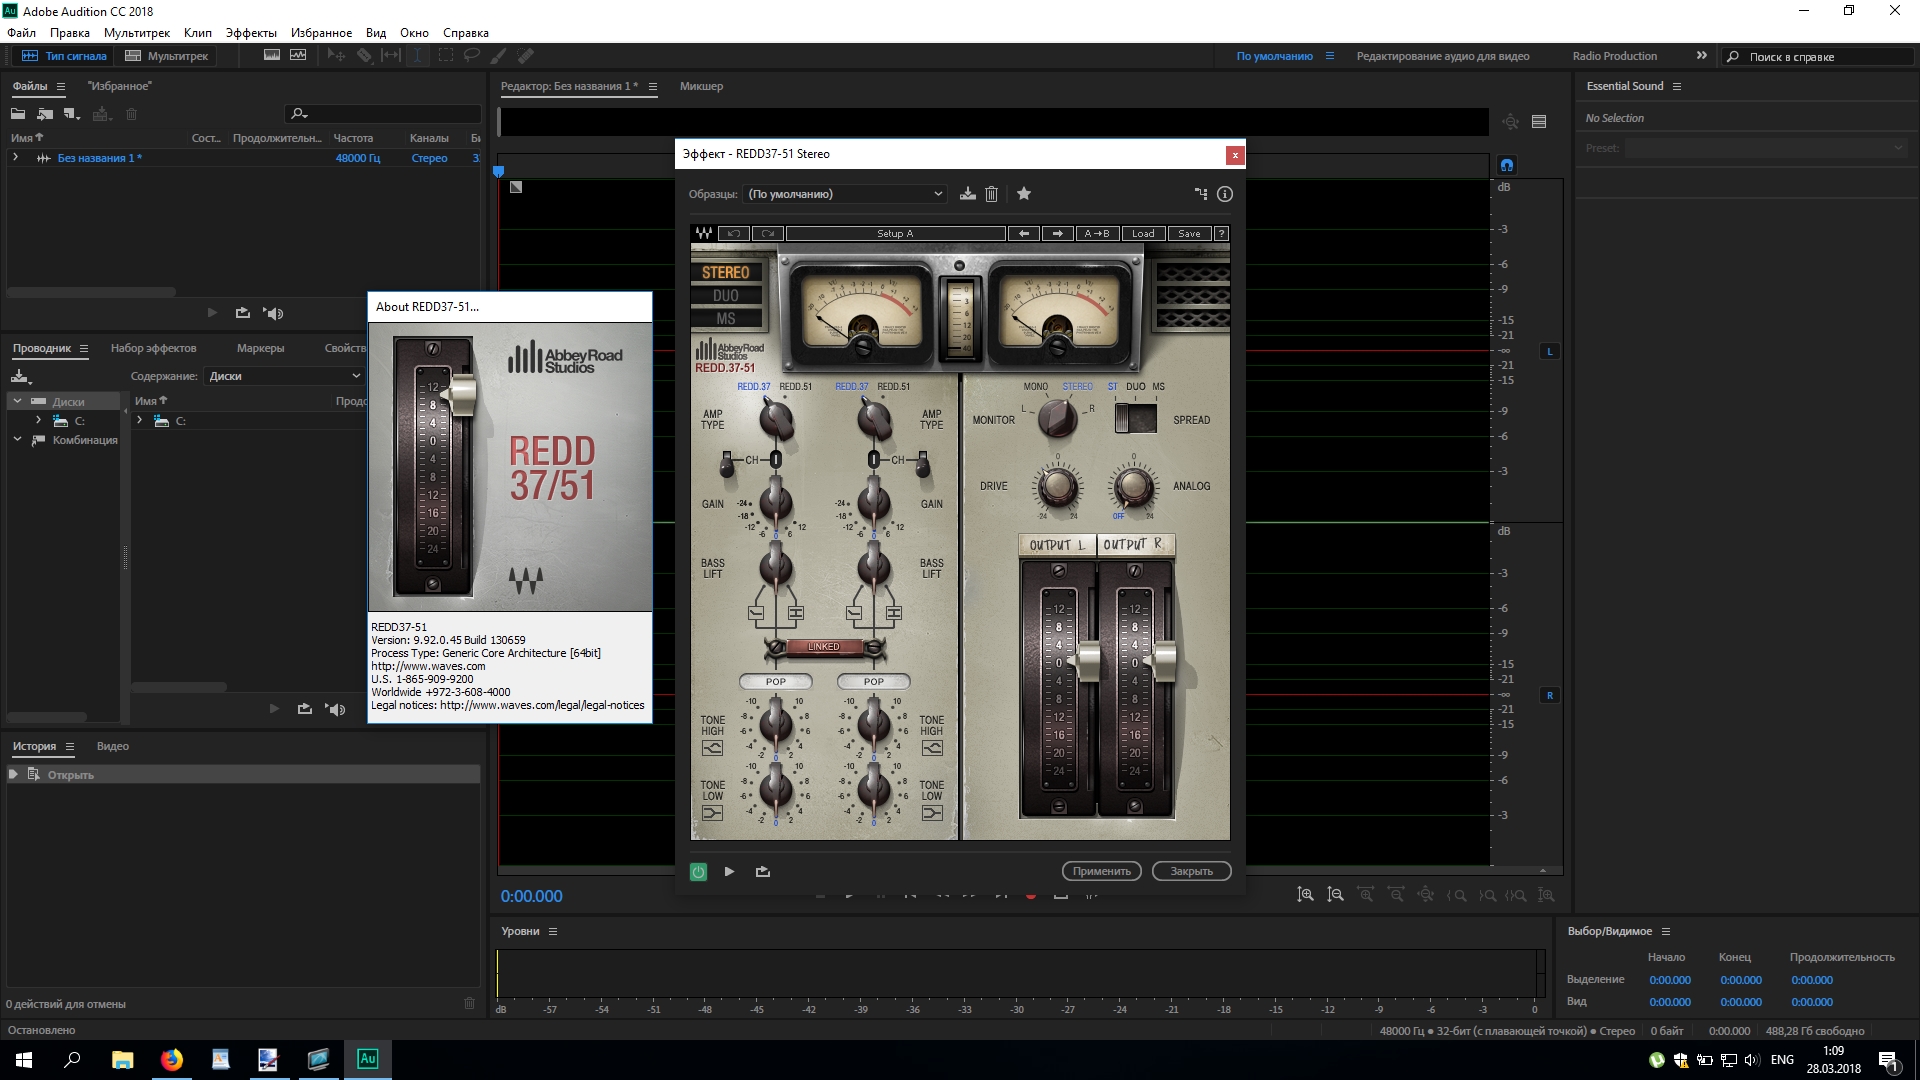
Task: Open the Избранное menu
Action: pos(321,33)
